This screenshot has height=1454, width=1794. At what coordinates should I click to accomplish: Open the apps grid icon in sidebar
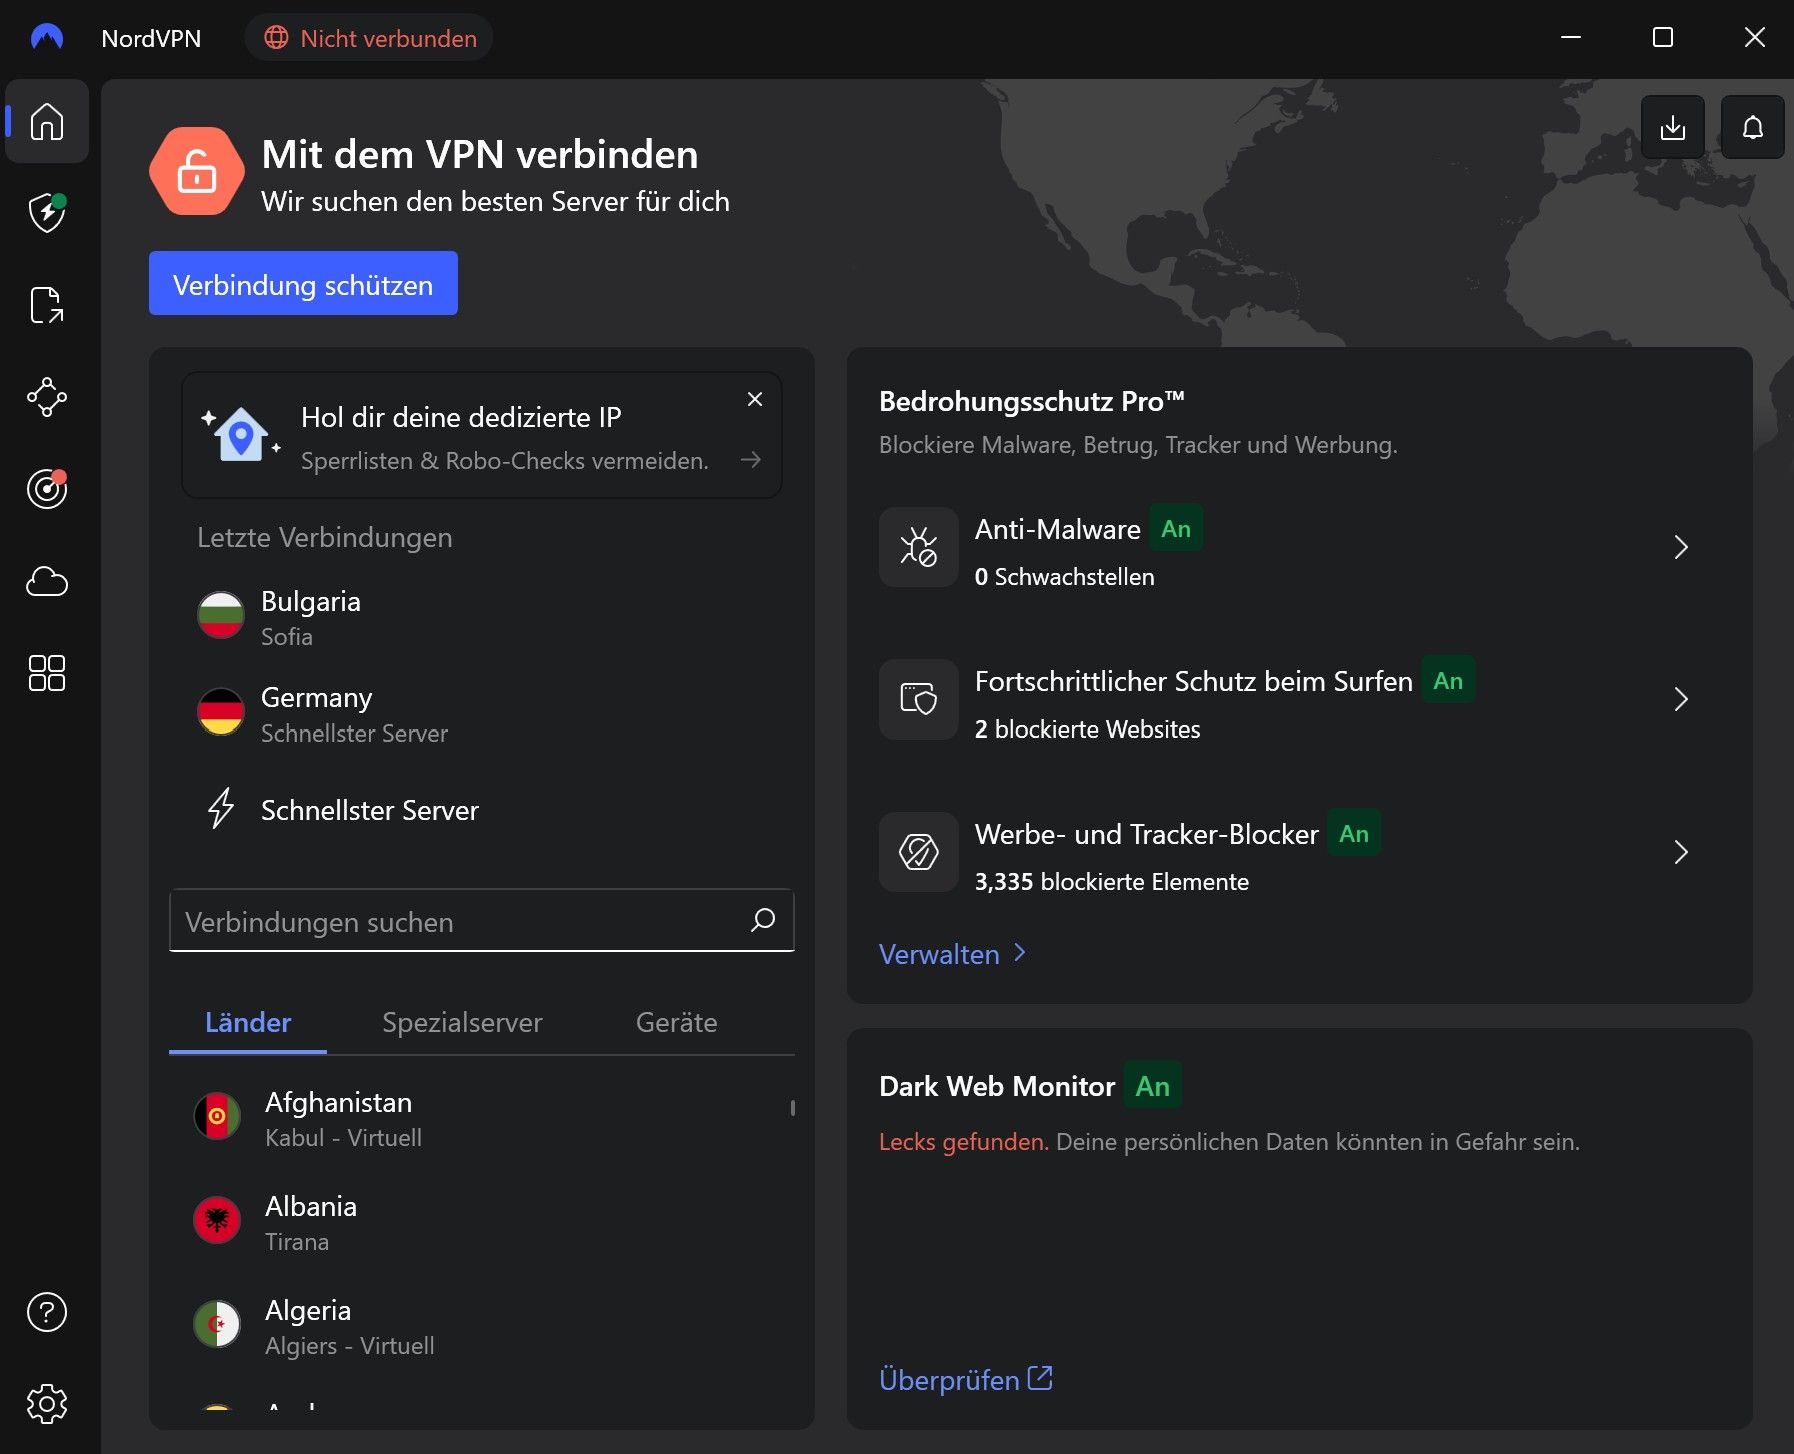click(x=47, y=673)
